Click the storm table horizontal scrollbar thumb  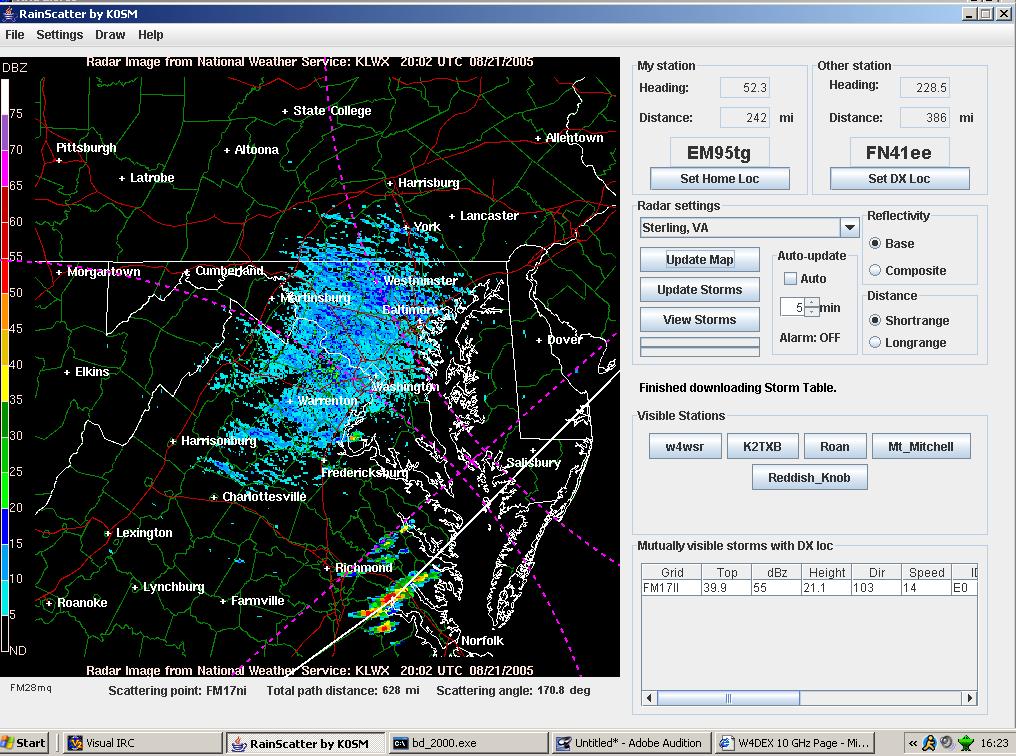point(728,698)
